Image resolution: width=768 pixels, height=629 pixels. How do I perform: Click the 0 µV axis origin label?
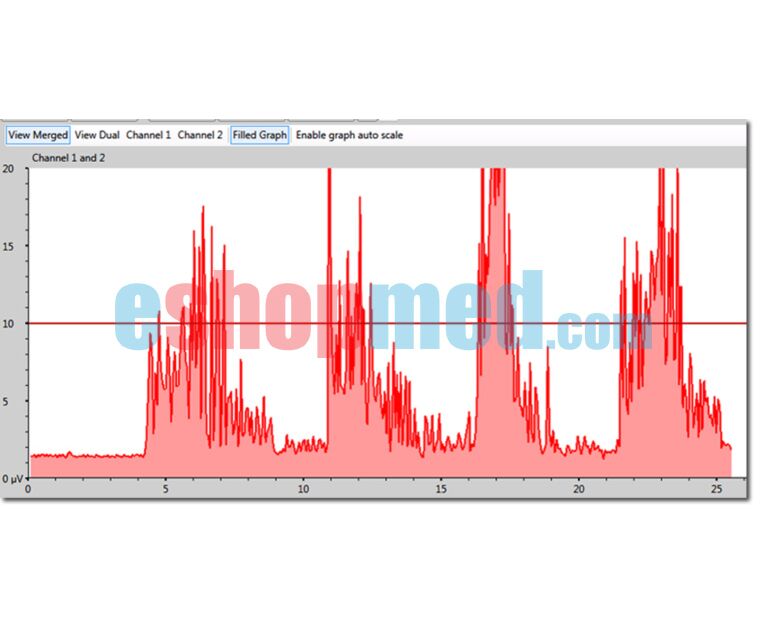point(11,479)
